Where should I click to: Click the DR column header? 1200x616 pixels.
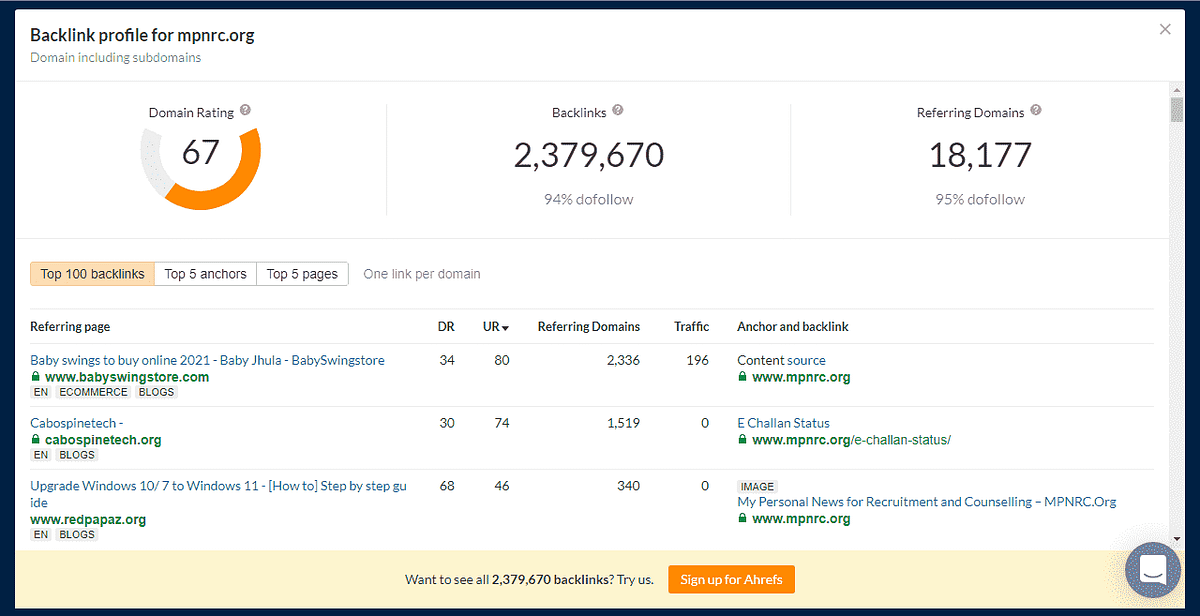[x=446, y=327]
